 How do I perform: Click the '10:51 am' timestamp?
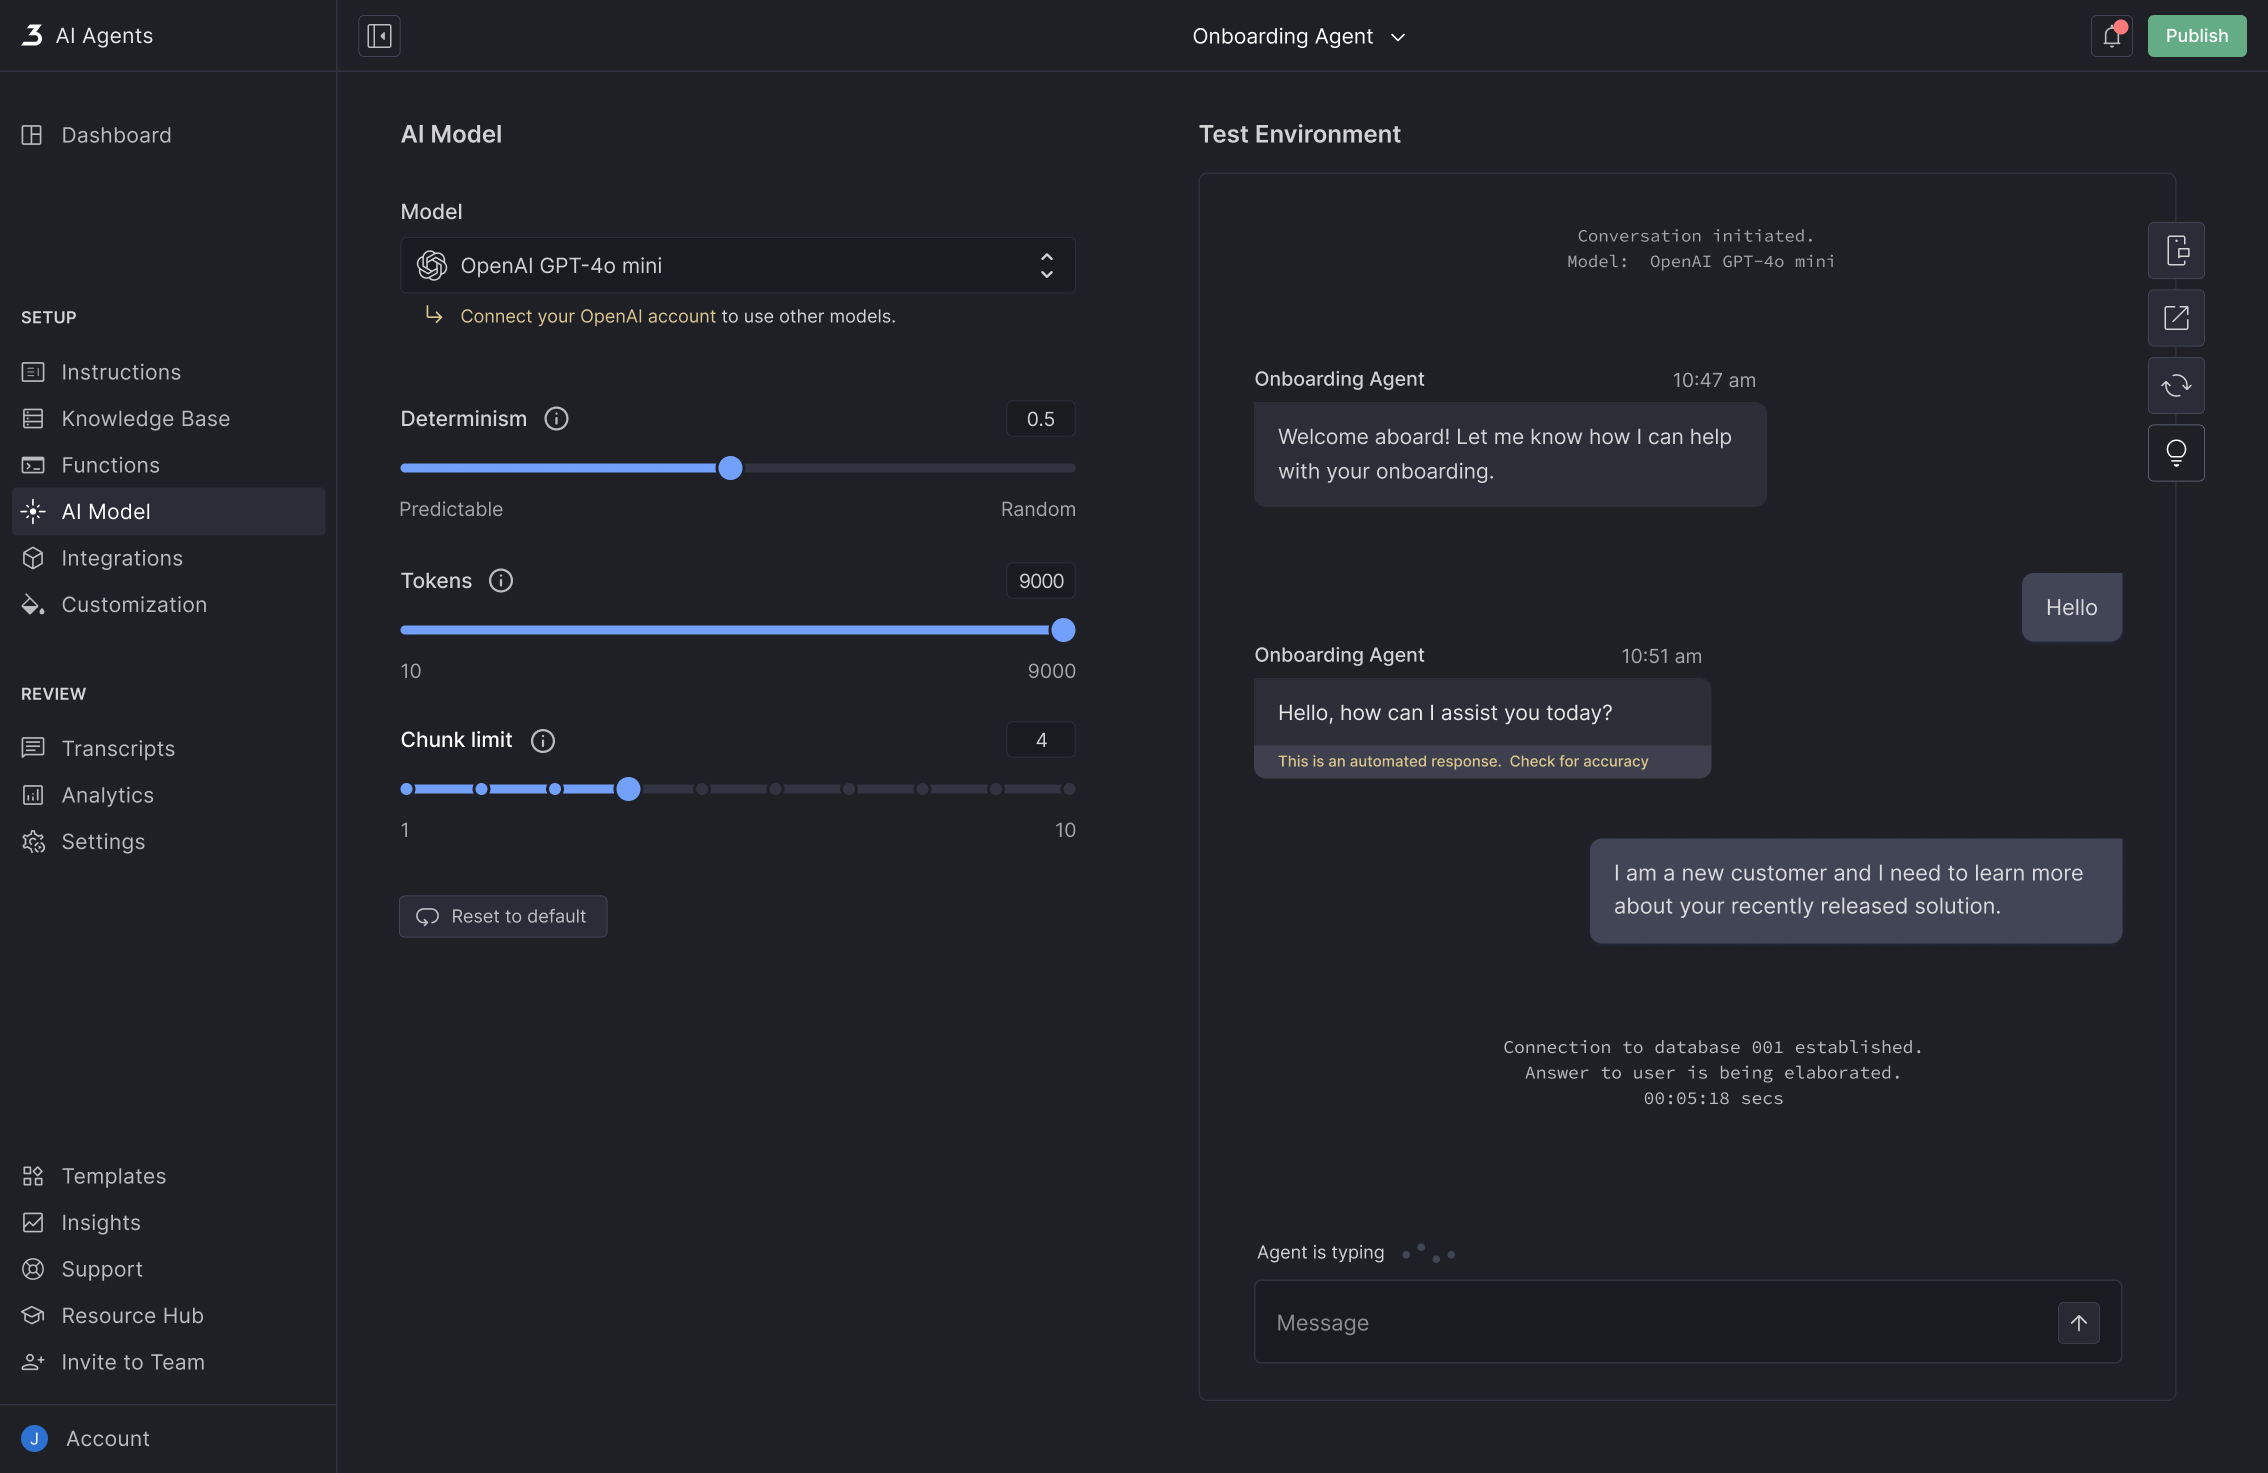[1661, 656]
